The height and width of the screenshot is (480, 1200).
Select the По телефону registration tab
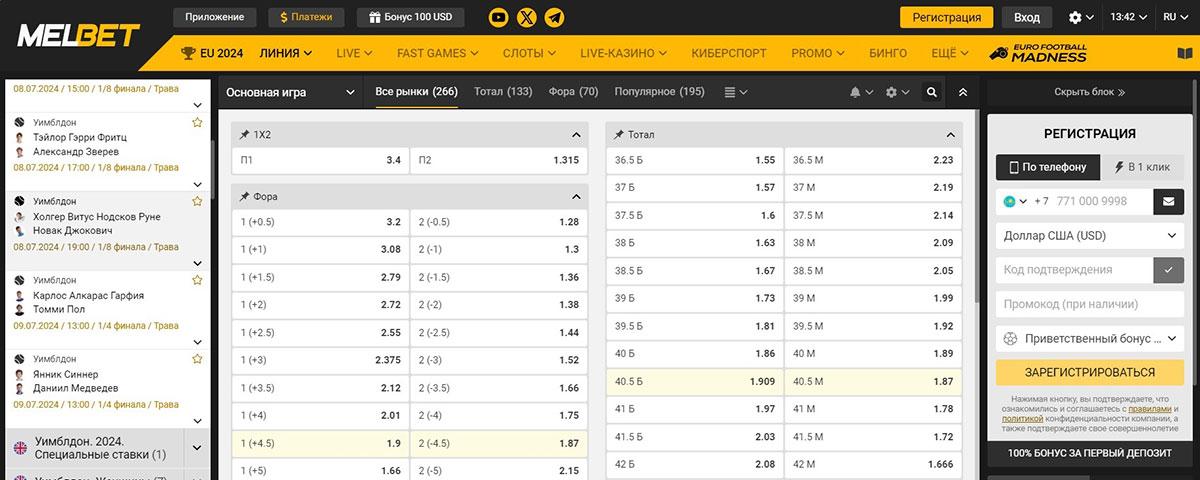[x=1048, y=168]
